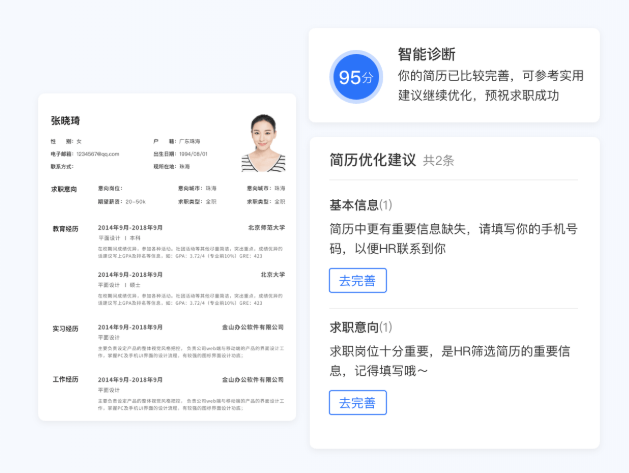Click the 95分 score circle
The image size is (629, 473).
tap(356, 77)
